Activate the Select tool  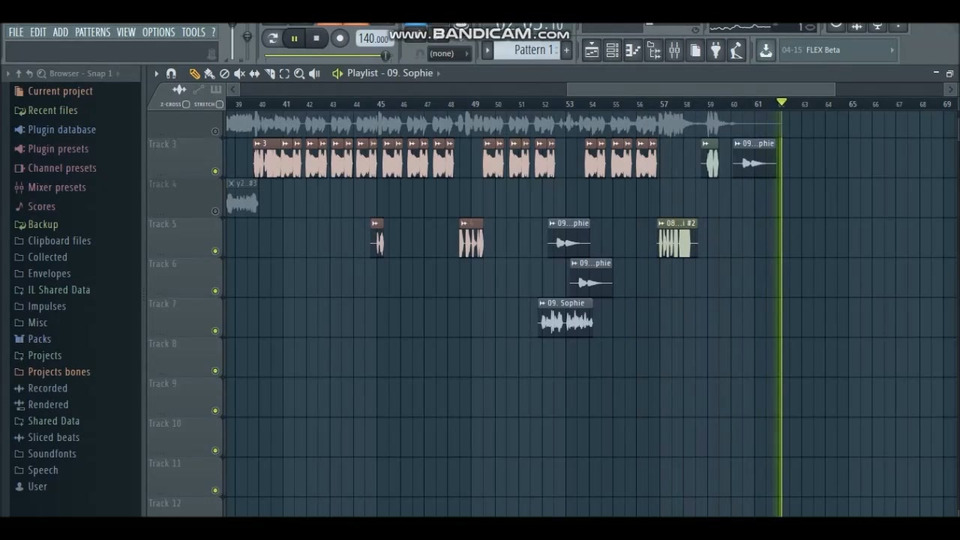coord(284,73)
